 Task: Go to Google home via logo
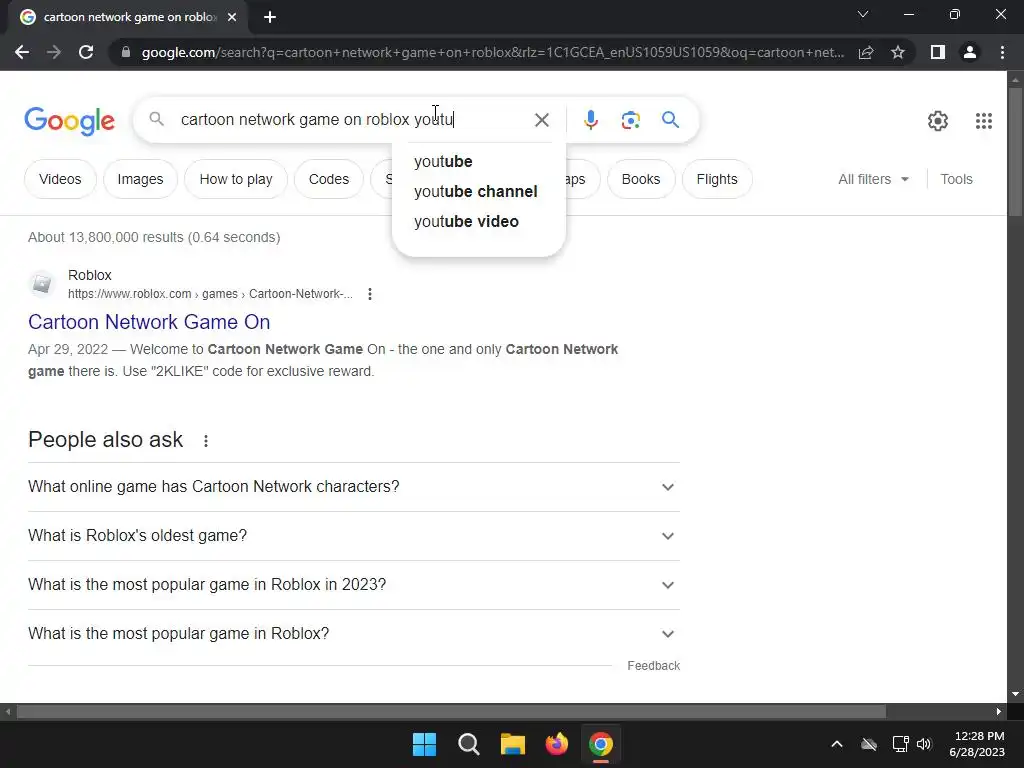pos(69,121)
